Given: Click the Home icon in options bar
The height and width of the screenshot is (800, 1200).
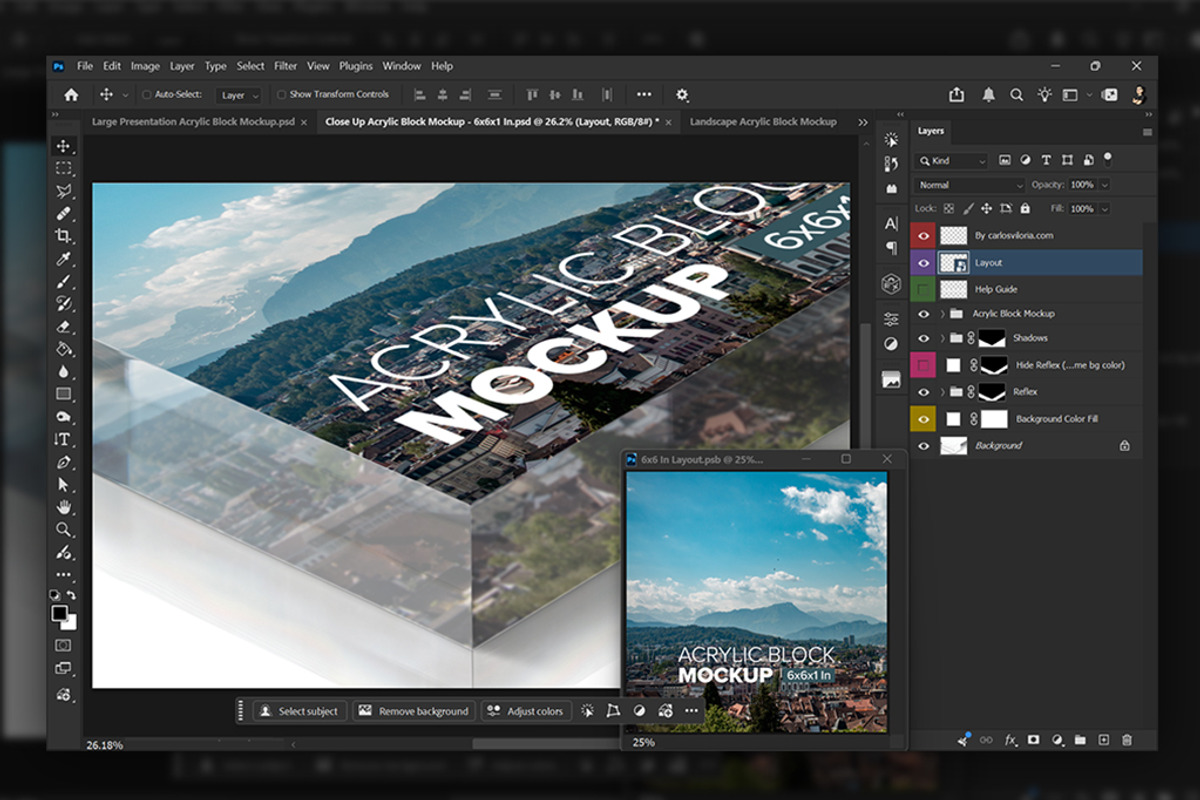Looking at the screenshot, I should [71, 95].
